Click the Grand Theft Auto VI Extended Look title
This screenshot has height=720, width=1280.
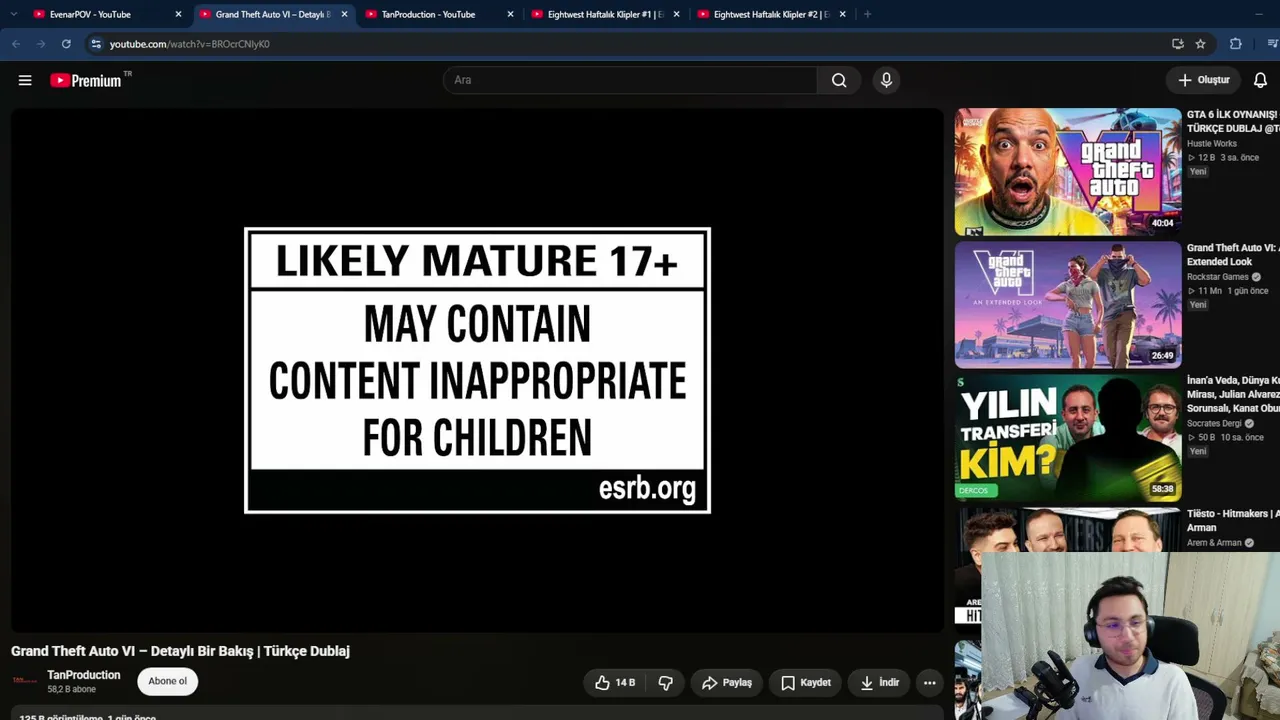[x=1233, y=254]
